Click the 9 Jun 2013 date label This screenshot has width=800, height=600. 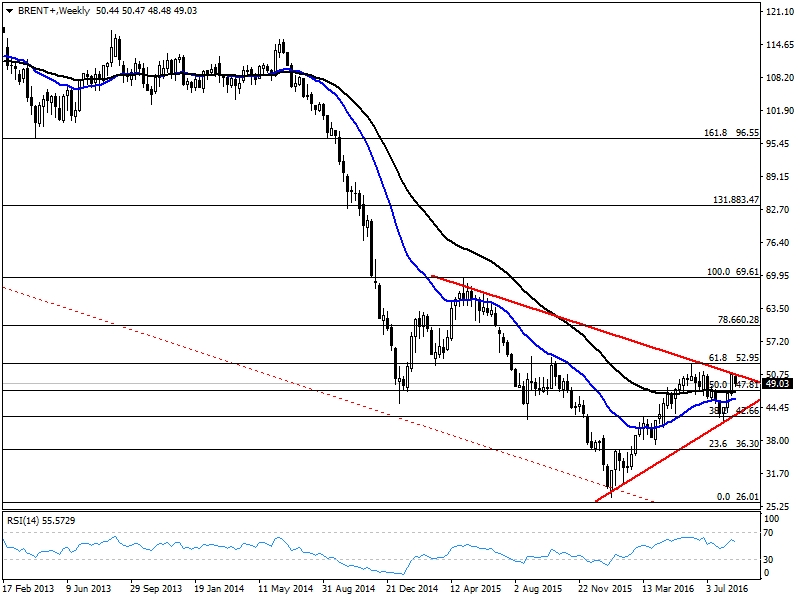(89, 589)
